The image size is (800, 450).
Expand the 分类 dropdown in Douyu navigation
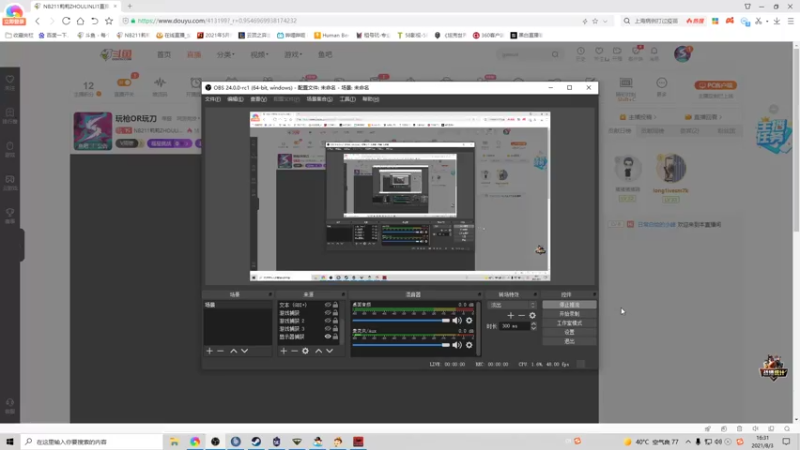(x=226, y=55)
